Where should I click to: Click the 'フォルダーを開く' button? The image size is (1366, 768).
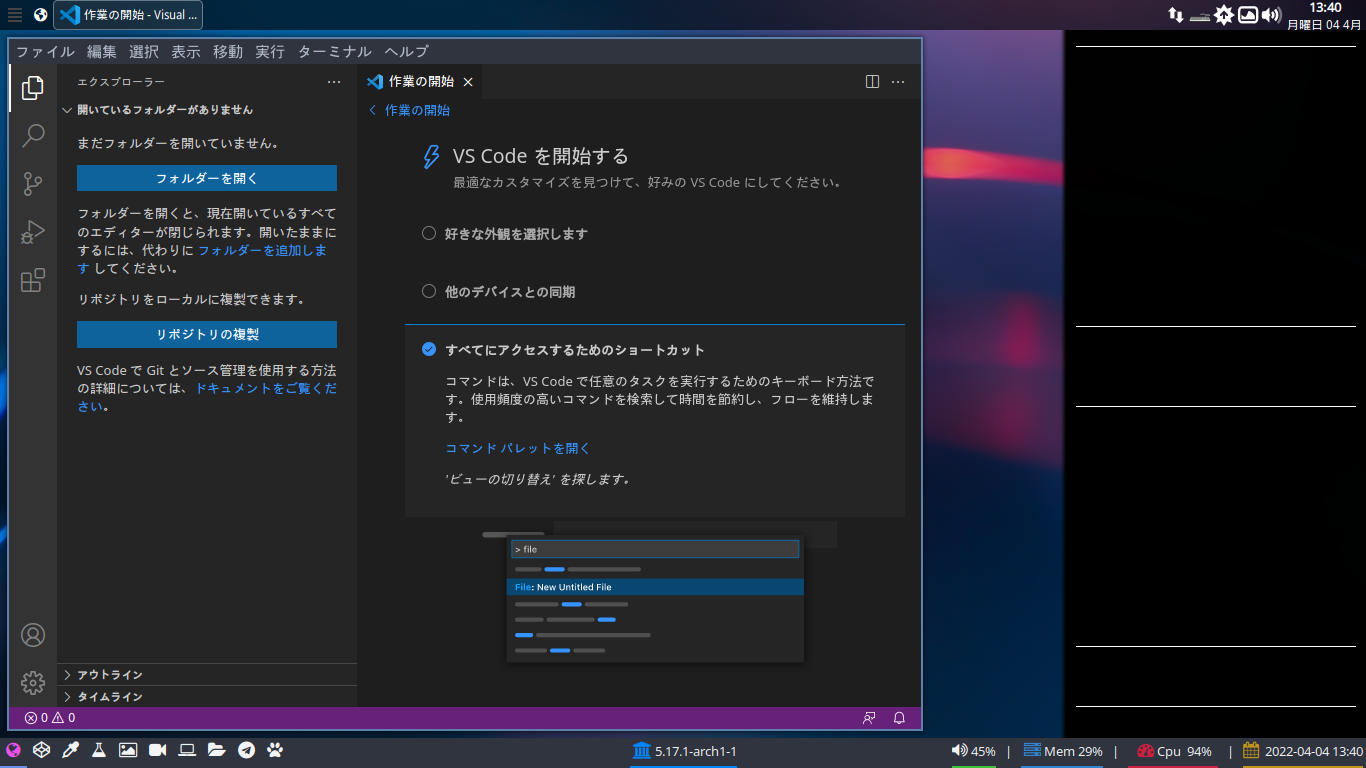(x=207, y=178)
